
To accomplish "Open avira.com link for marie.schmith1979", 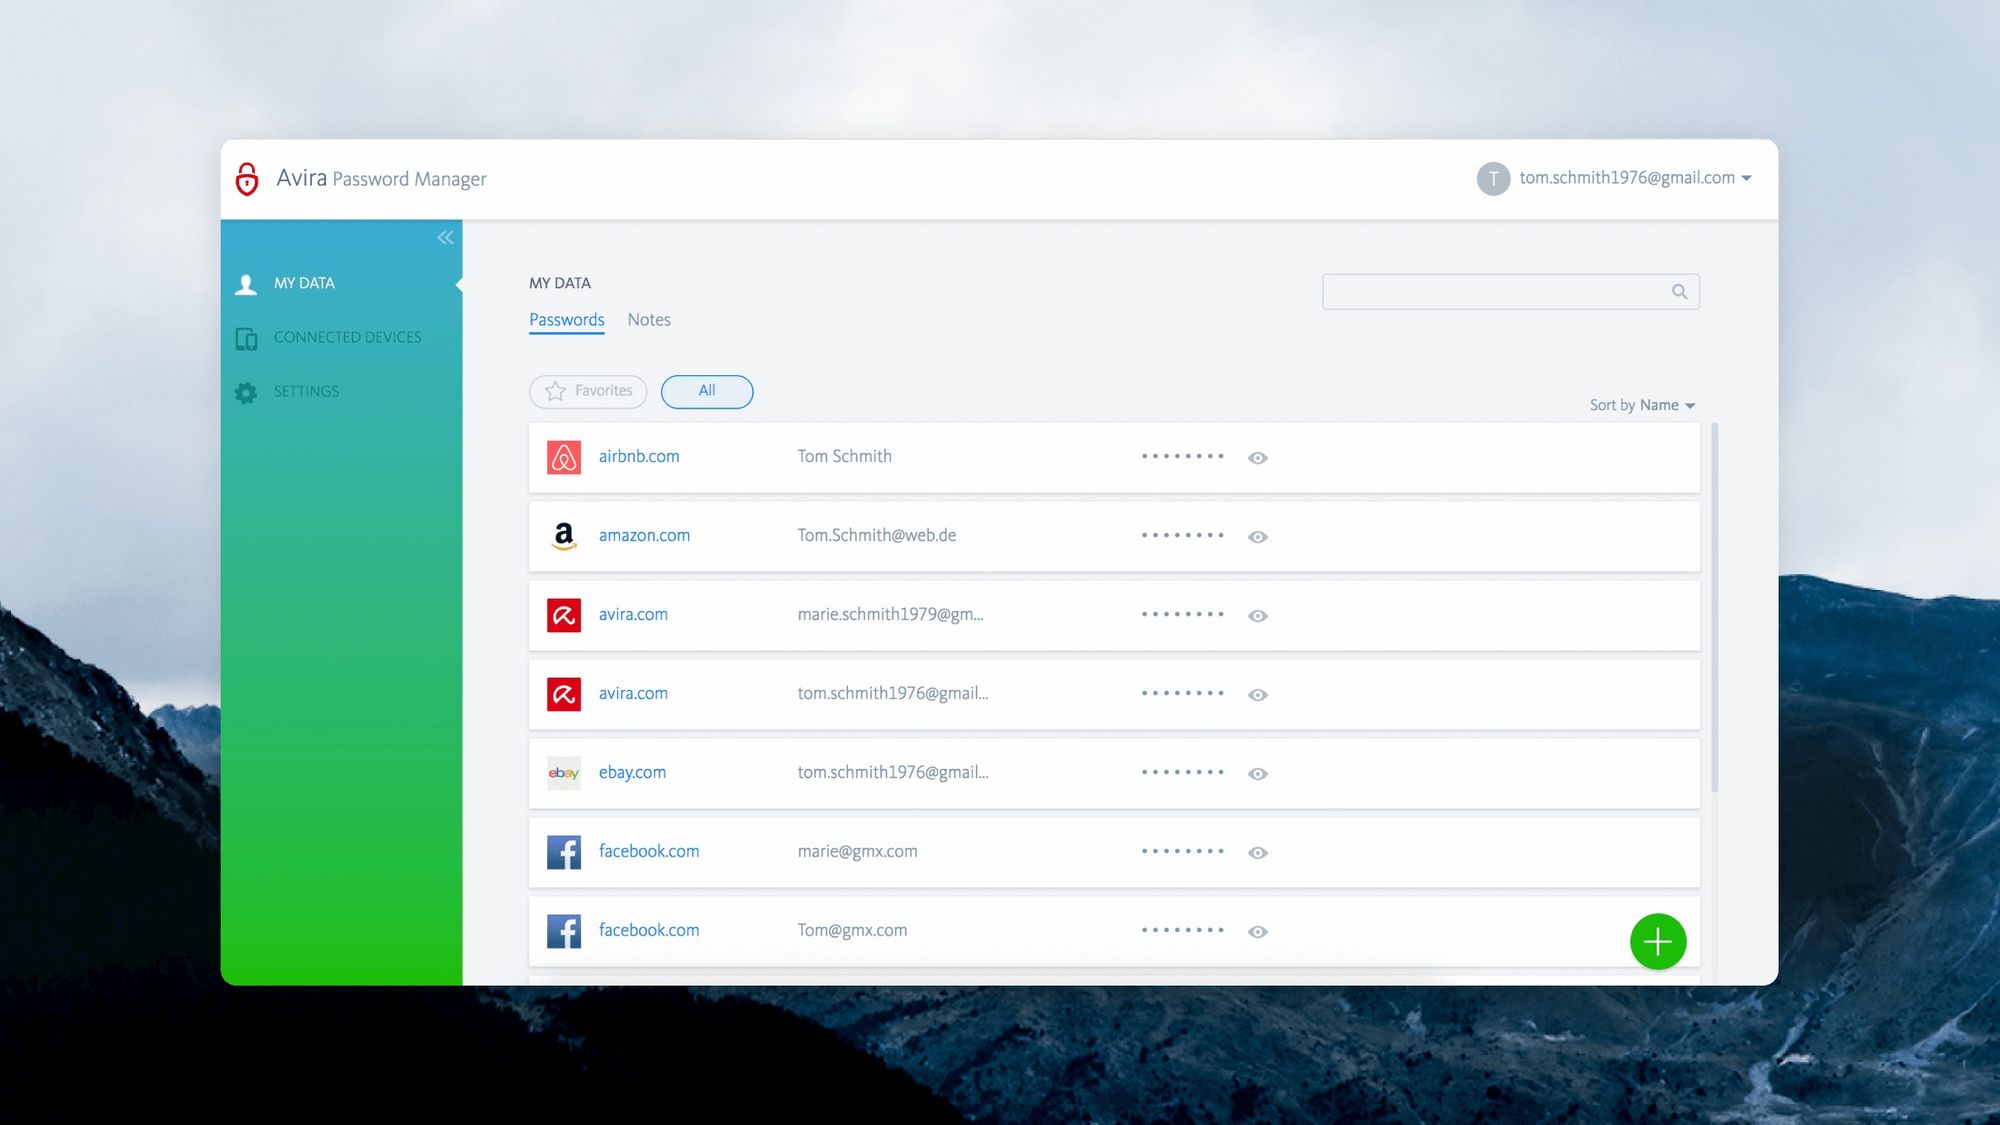I will 633,614.
